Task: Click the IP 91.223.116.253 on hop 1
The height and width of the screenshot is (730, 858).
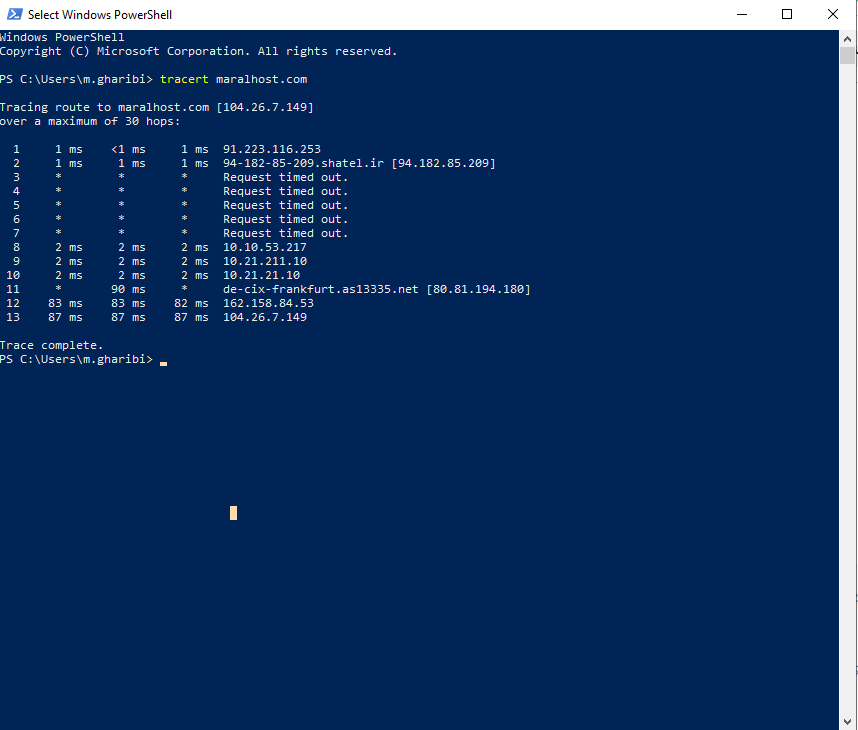Action: pyautogui.click(x=271, y=148)
